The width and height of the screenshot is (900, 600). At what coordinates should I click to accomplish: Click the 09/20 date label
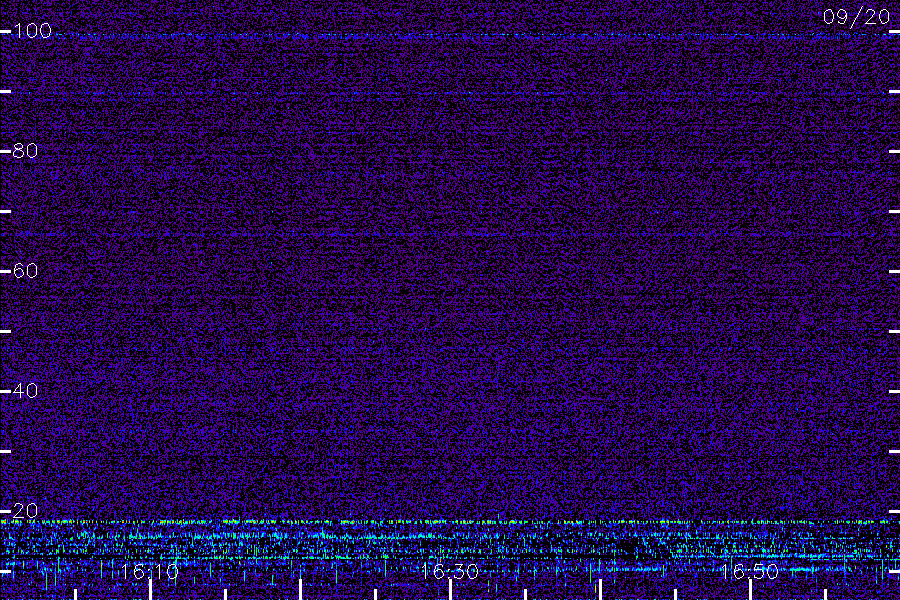click(x=856, y=17)
